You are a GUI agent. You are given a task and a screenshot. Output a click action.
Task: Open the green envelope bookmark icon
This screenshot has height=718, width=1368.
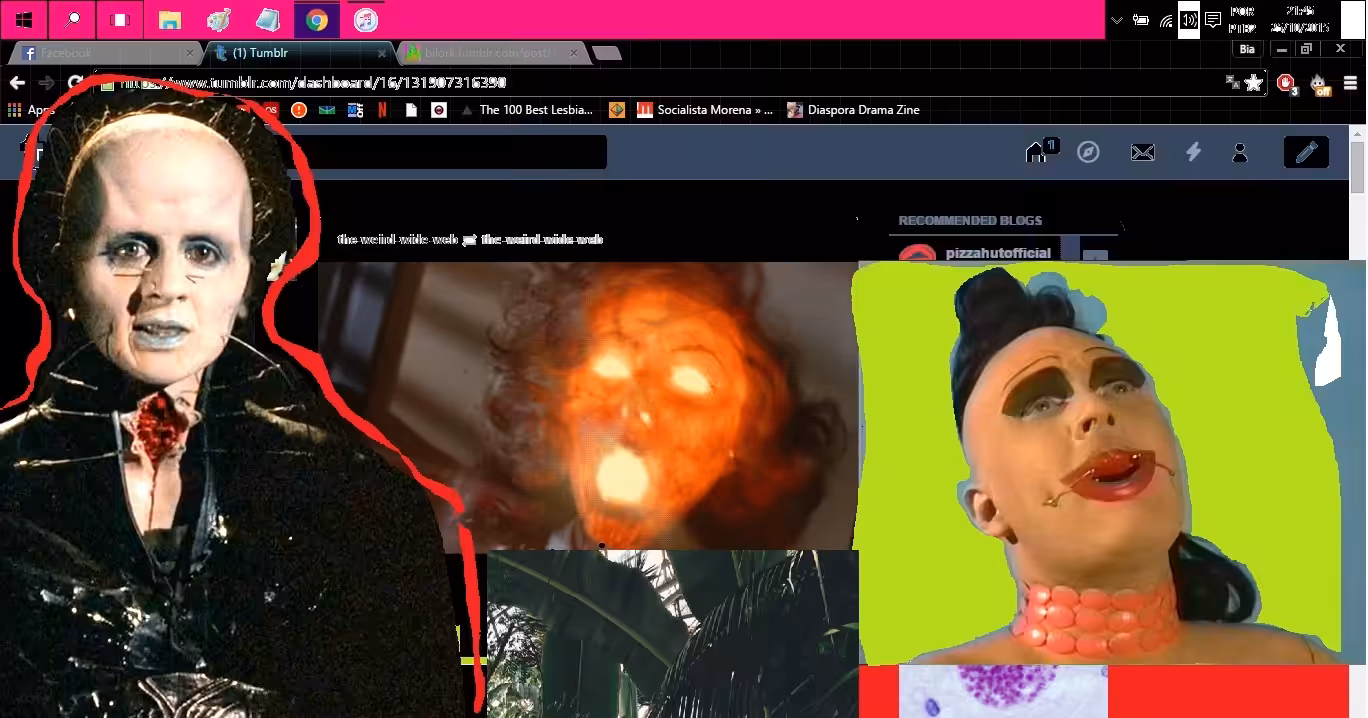[x=326, y=110]
